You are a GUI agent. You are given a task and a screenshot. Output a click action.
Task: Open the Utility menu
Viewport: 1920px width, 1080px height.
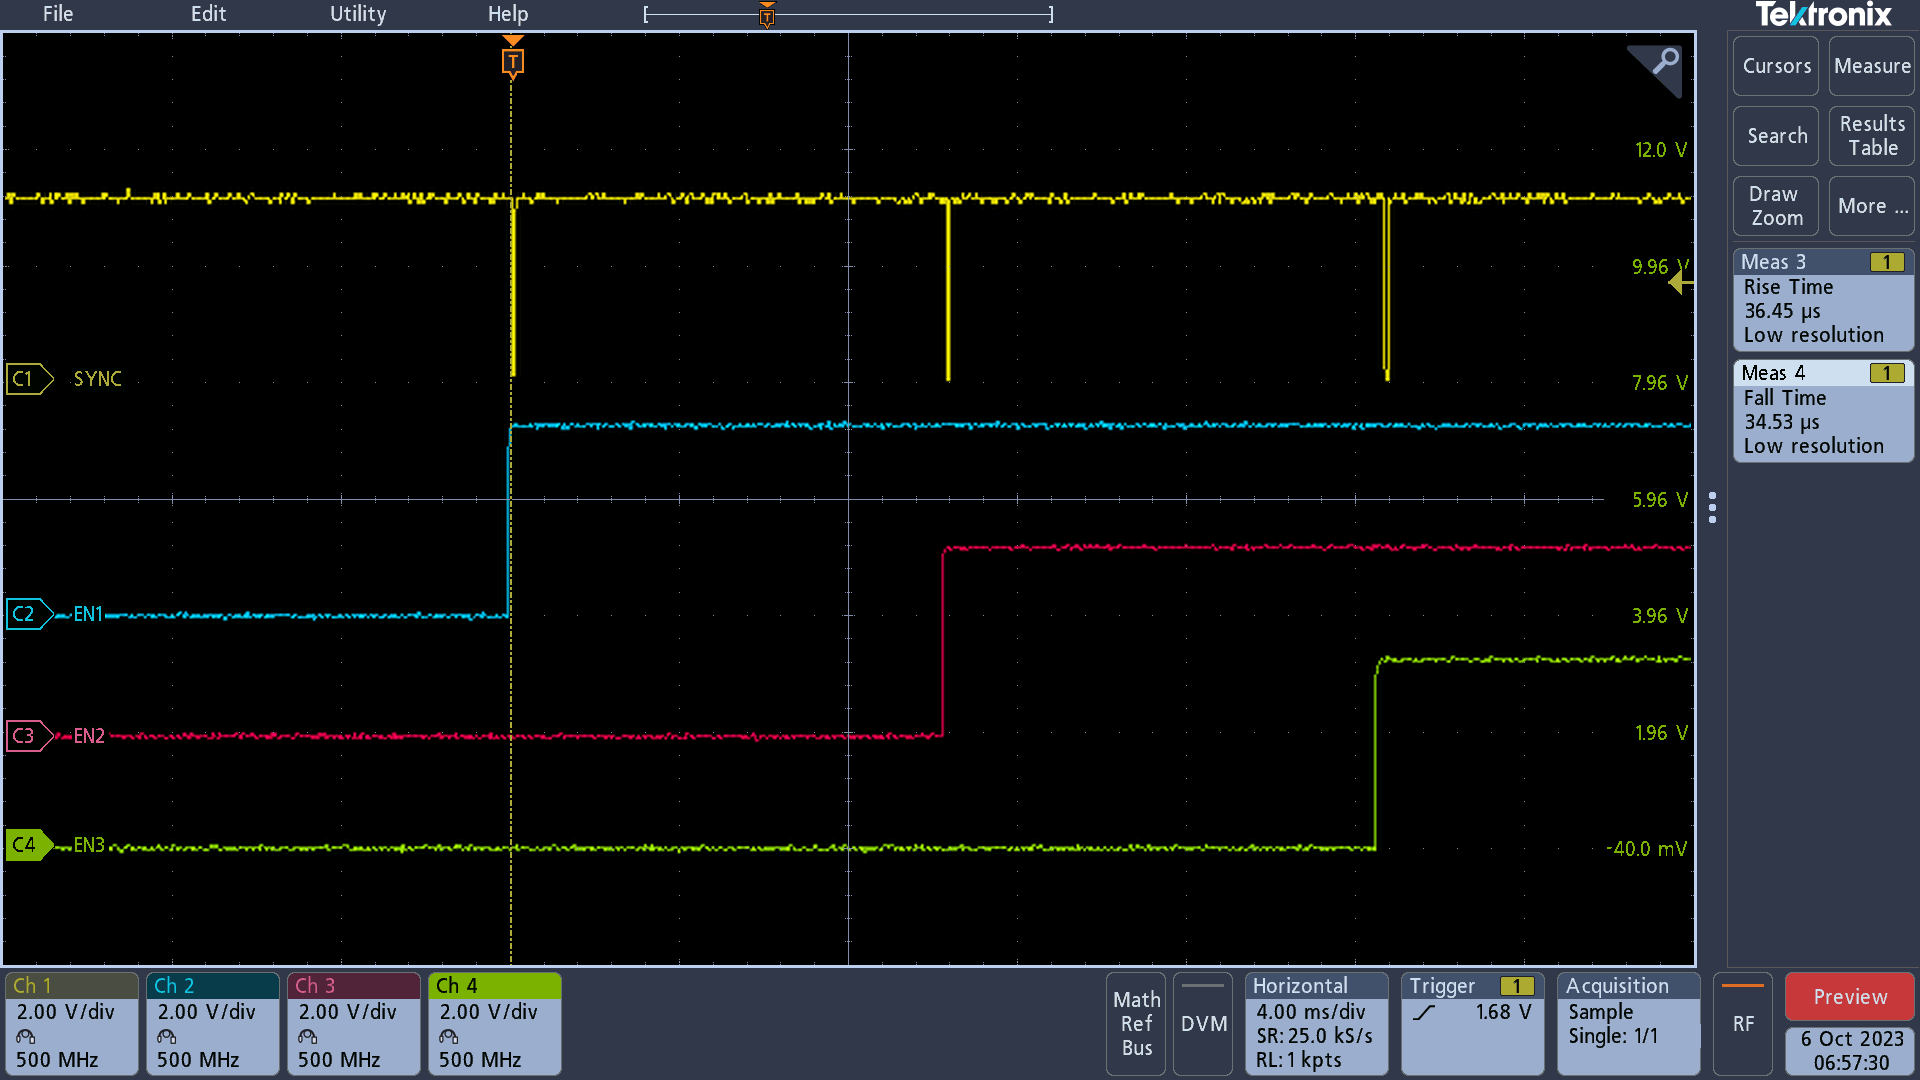pyautogui.click(x=357, y=14)
